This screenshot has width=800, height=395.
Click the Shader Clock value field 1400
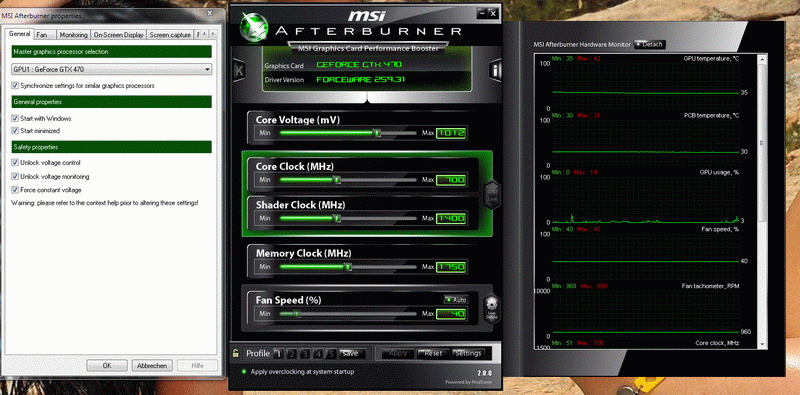(452, 218)
